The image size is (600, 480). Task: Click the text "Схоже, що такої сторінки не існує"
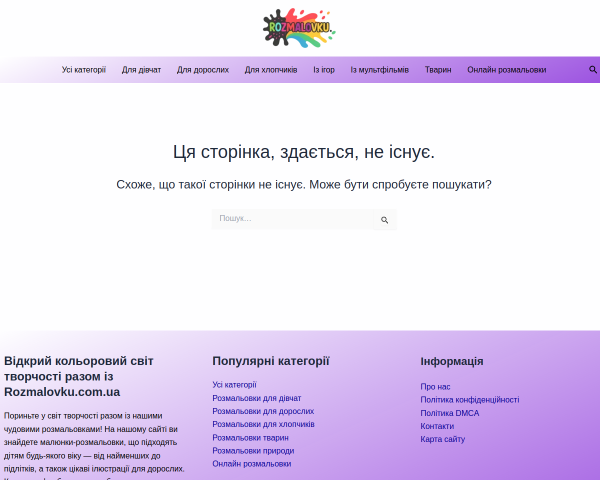(211, 184)
